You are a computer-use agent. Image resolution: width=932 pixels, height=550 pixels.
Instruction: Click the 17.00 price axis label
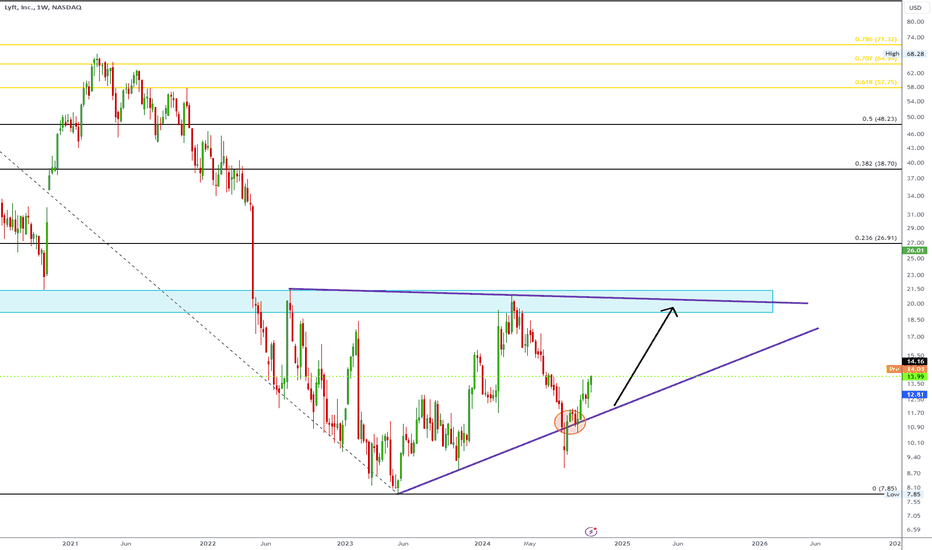coord(915,337)
